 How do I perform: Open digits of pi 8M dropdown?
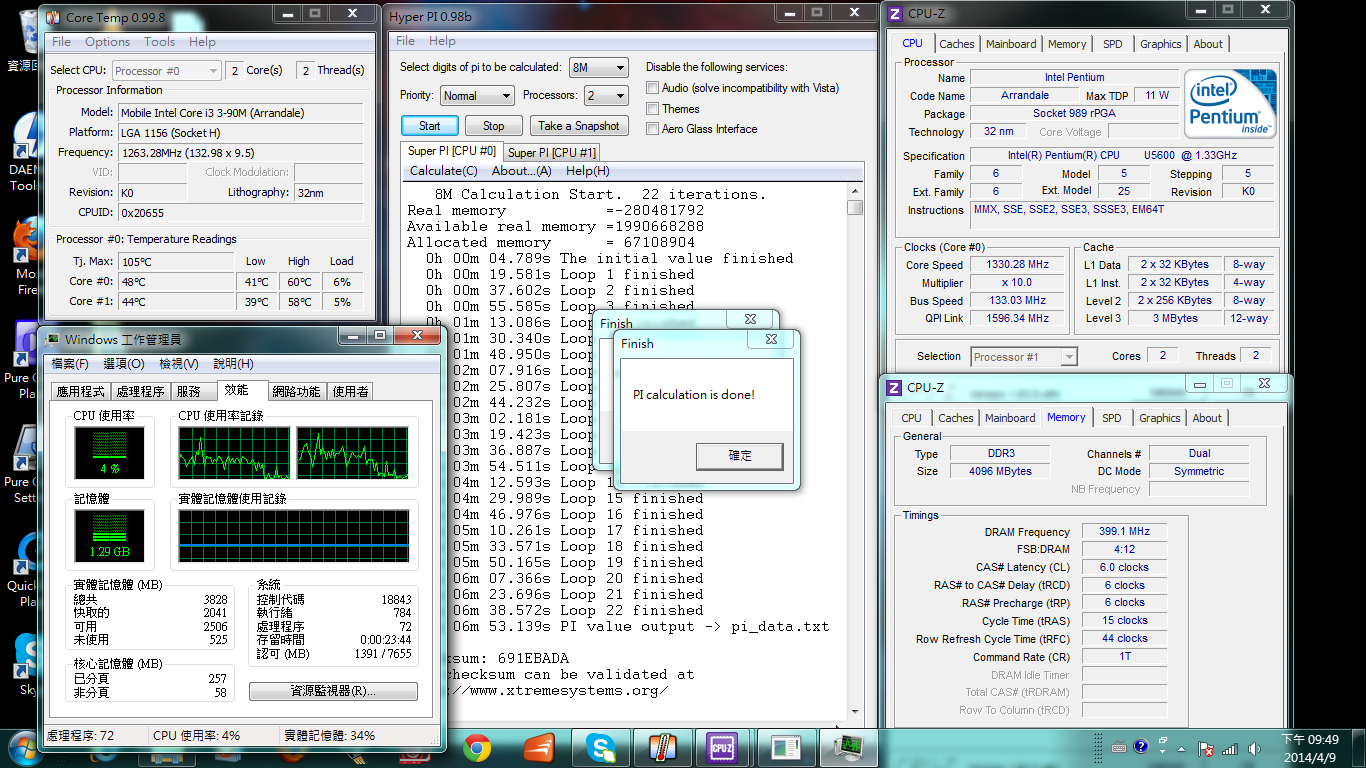tap(598, 67)
